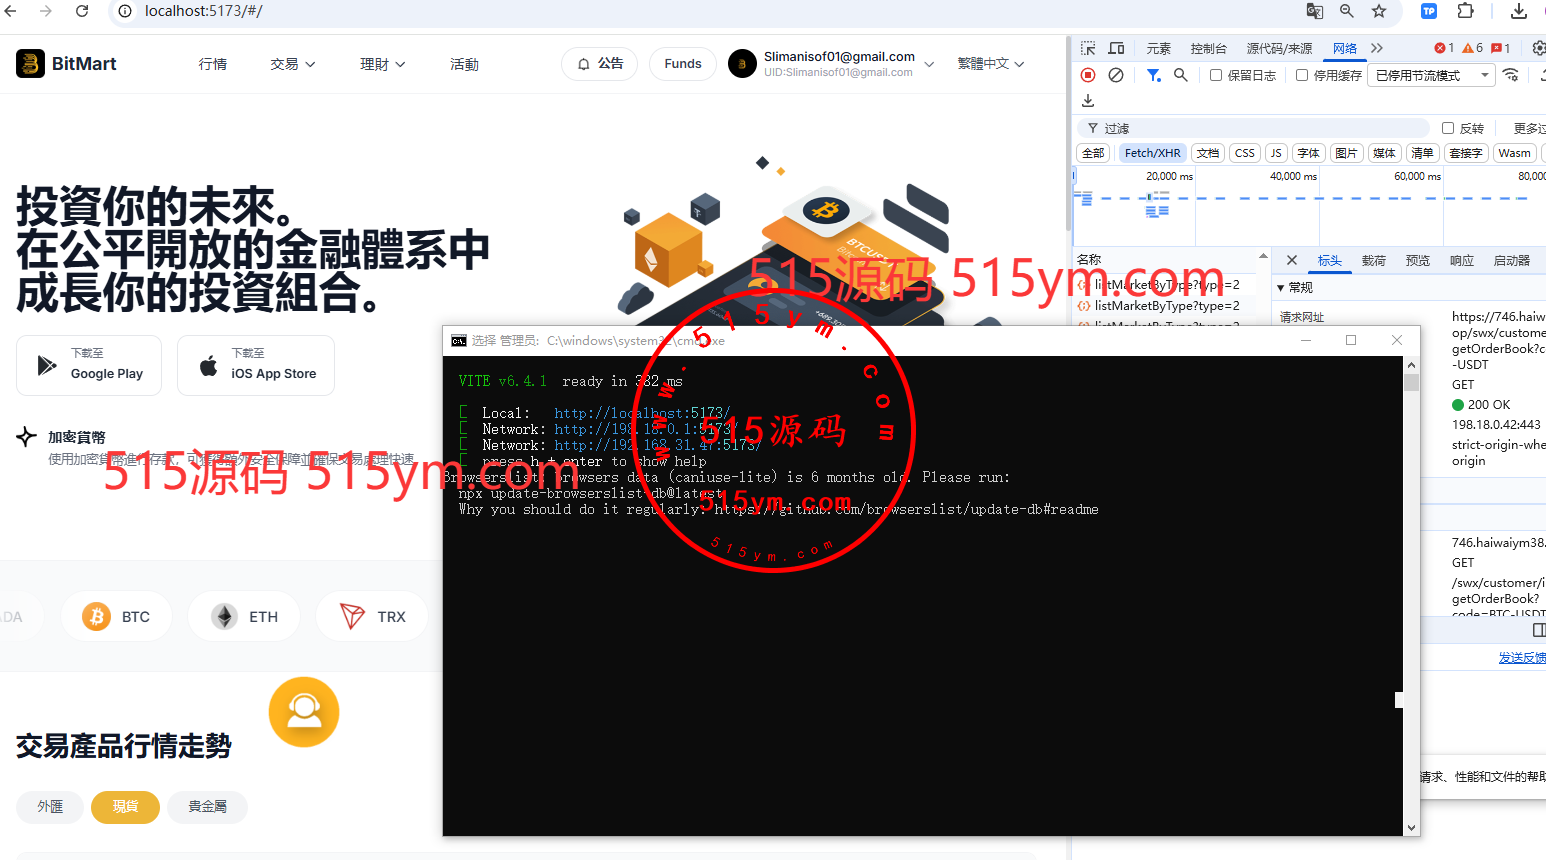Go forward in browser history
This screenshot has height=860, width=1546.
[x=46, y=11]
